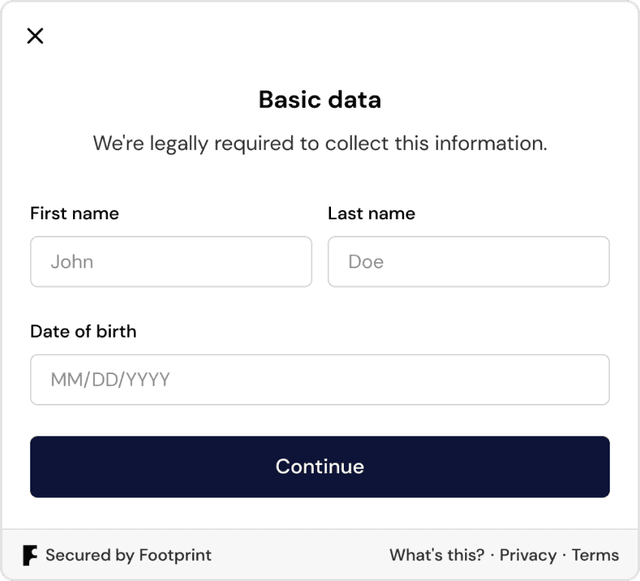
Task: Click the MM/DD/YYYY placeholder text
Action: point(110,380)
